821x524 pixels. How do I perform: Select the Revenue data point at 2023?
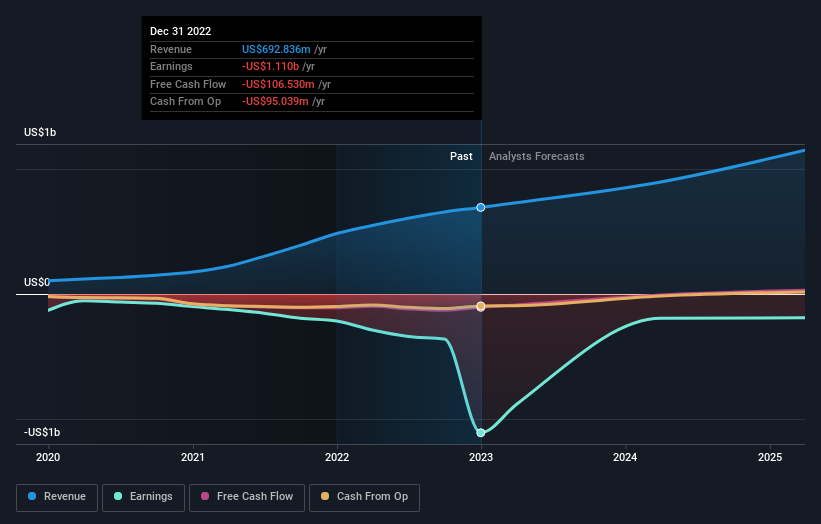click(481, 208)
